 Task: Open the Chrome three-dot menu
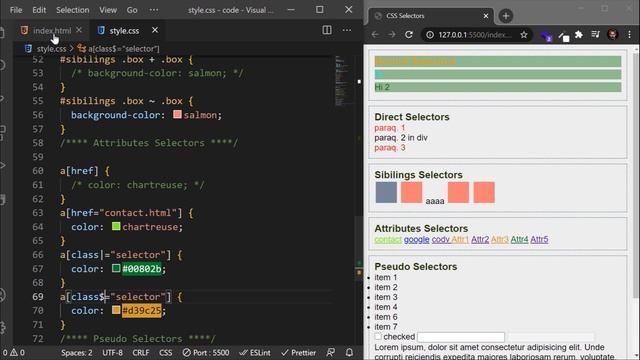tap(629, 35)
